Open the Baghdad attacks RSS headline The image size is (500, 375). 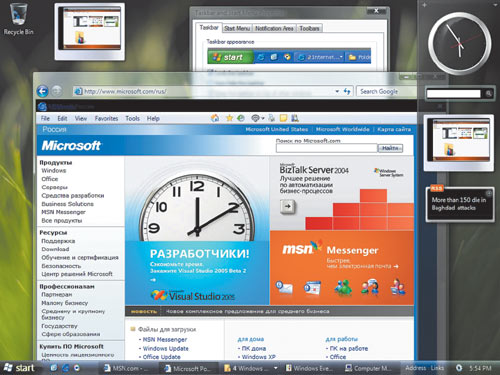[459, 204]
